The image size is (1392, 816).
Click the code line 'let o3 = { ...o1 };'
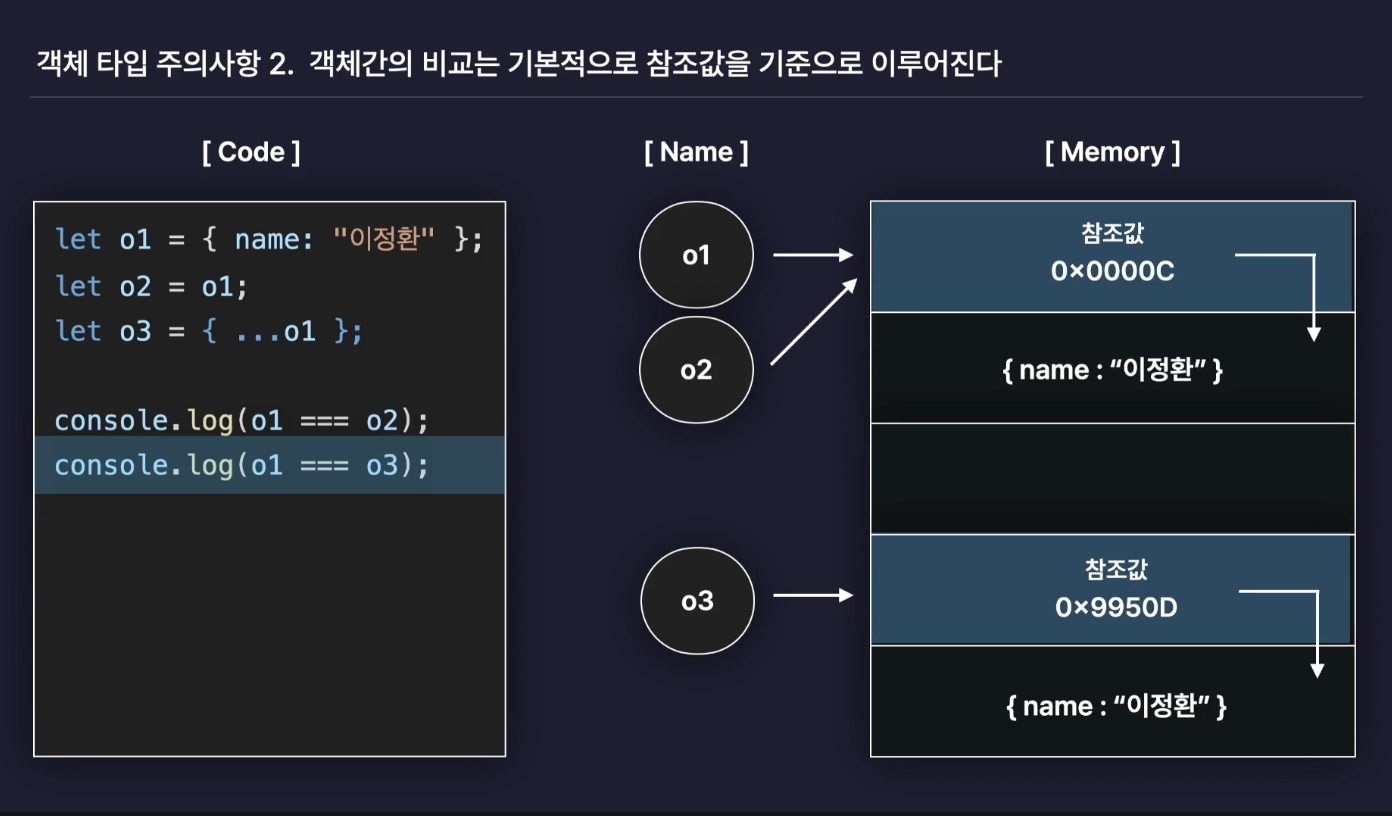tap(209, 331)
